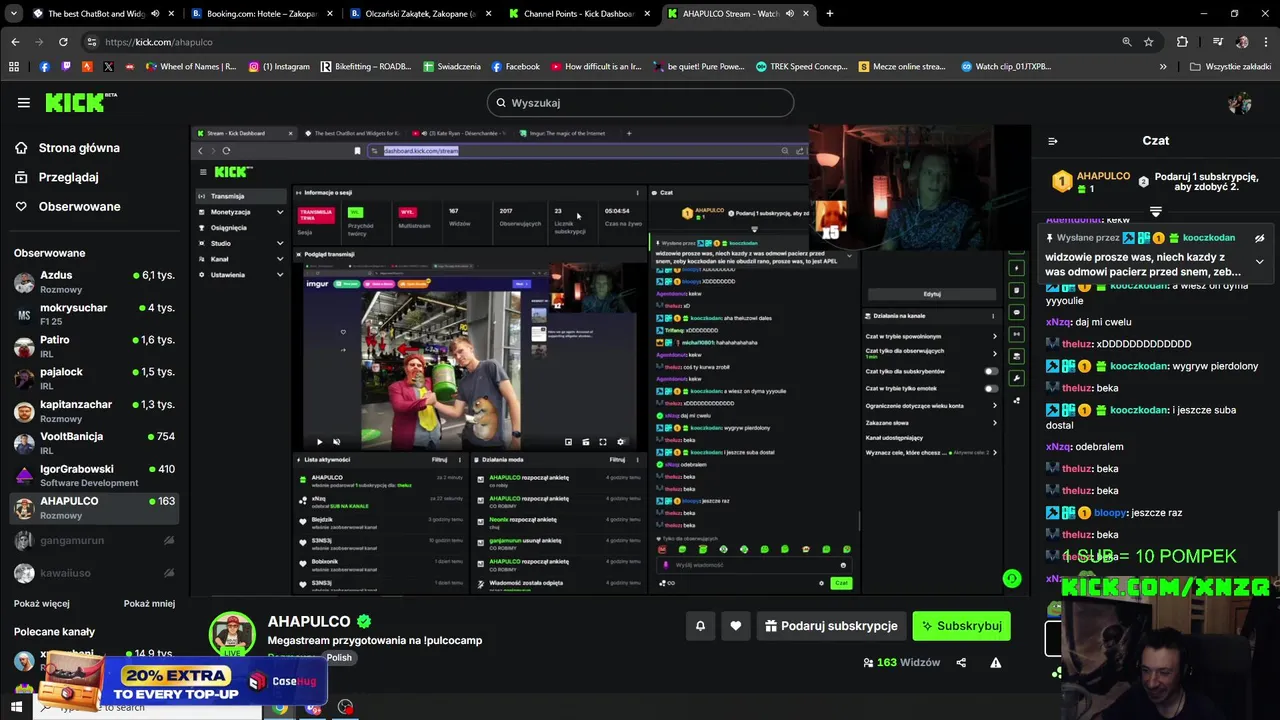Click the AHAPULCO live channel avatar
This screenshot has width=1280, height=720.
232,633
